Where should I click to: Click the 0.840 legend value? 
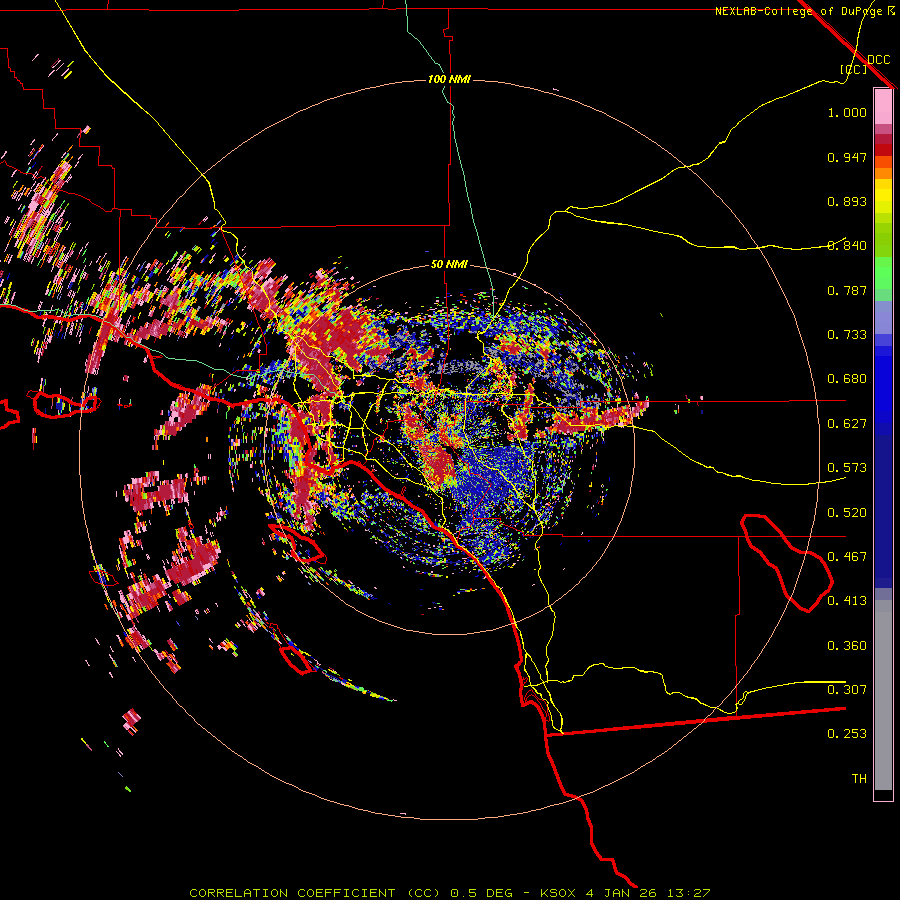click(x=847, y=246)
